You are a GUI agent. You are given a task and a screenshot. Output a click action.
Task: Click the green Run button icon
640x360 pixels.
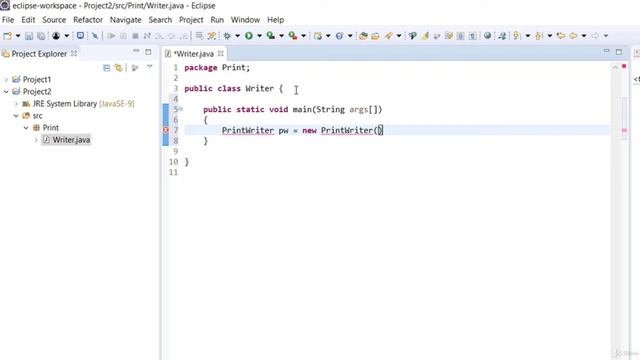coord(249,36)
